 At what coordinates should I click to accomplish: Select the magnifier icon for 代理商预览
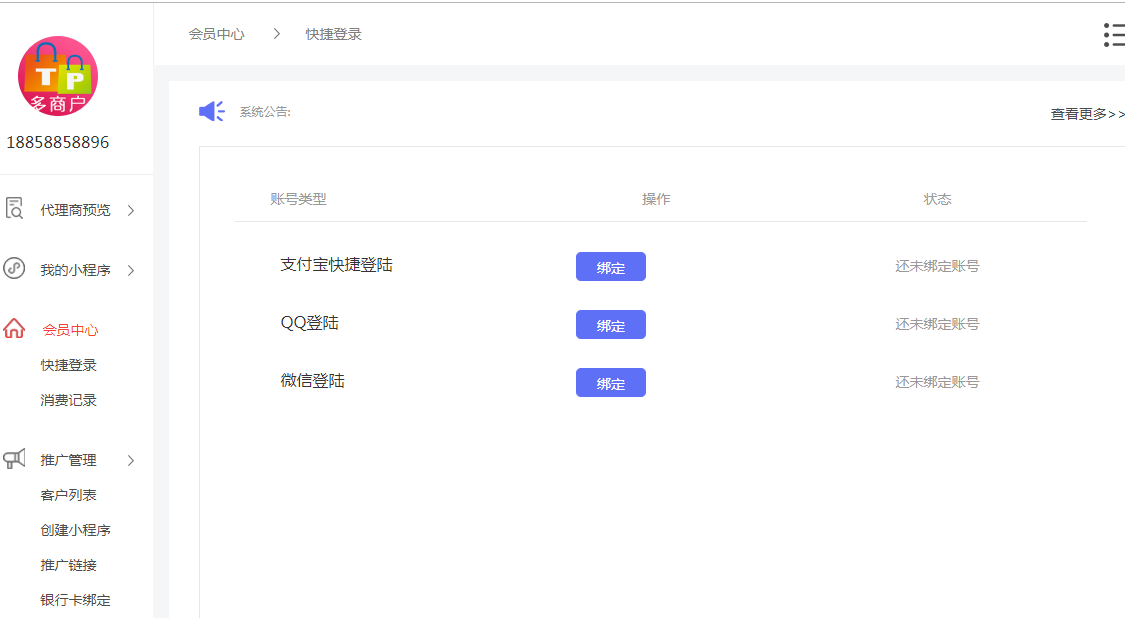point(14,208)
